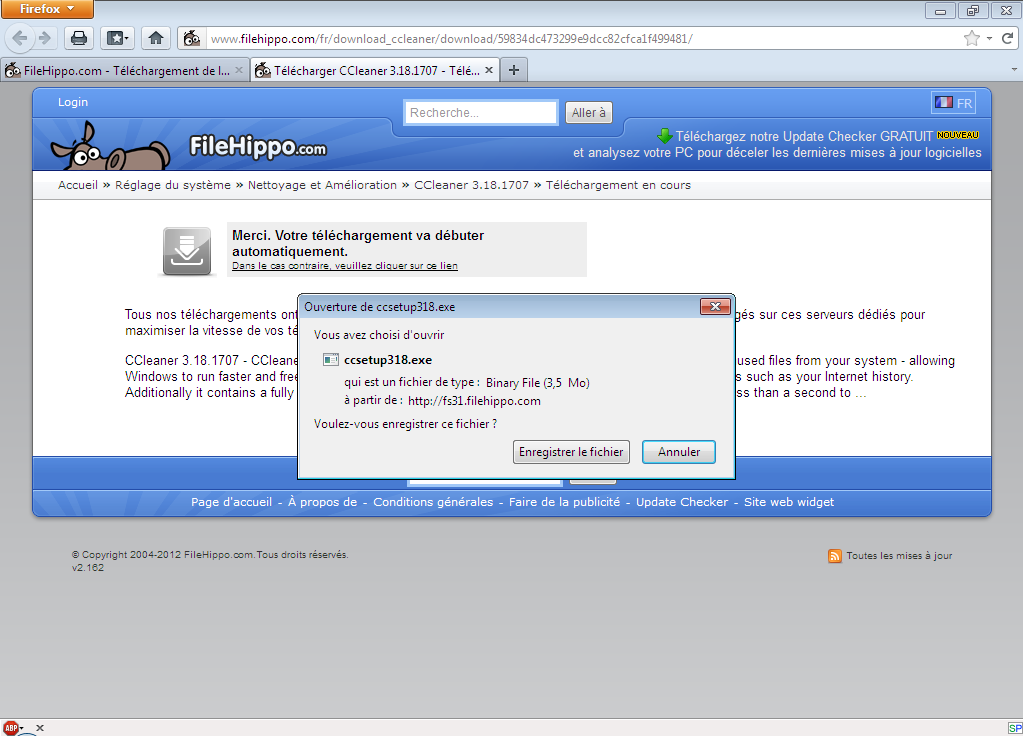The height and width of the screenshot is (736, 1023).
Task: Open CCleaner 3.18.1707 breadcrumb
Action: [471, 185]
